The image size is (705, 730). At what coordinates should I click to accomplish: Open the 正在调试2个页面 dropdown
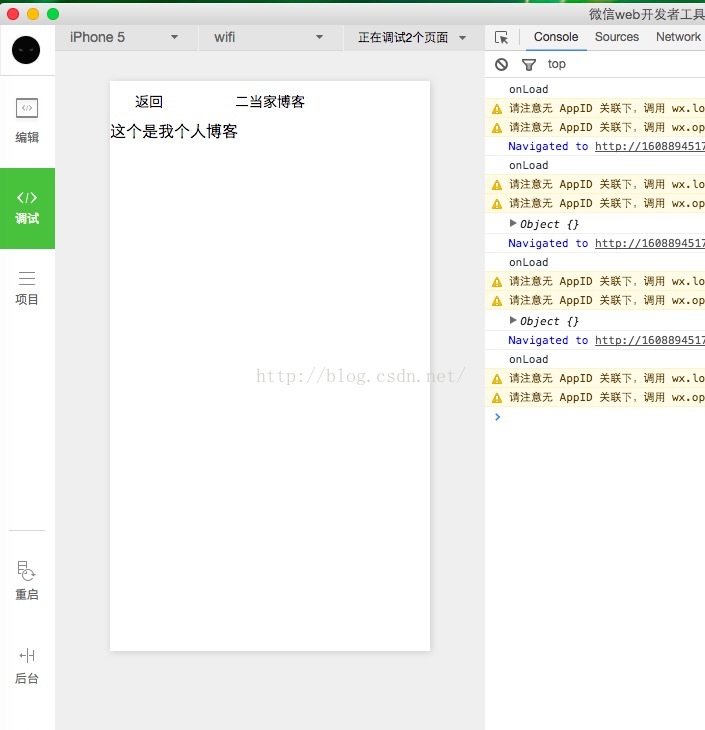[412, 37]
